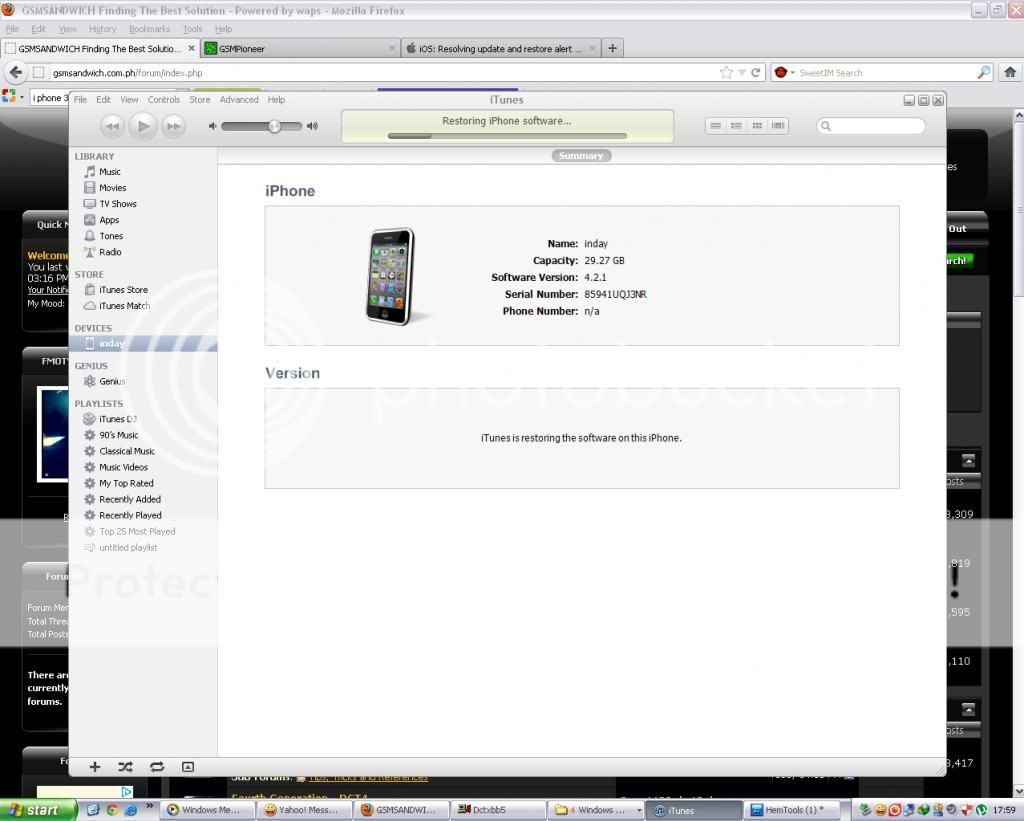Open a new Firefox tab
The width and height of the screenshot is (1024, 821).
[x=613, y=48]
